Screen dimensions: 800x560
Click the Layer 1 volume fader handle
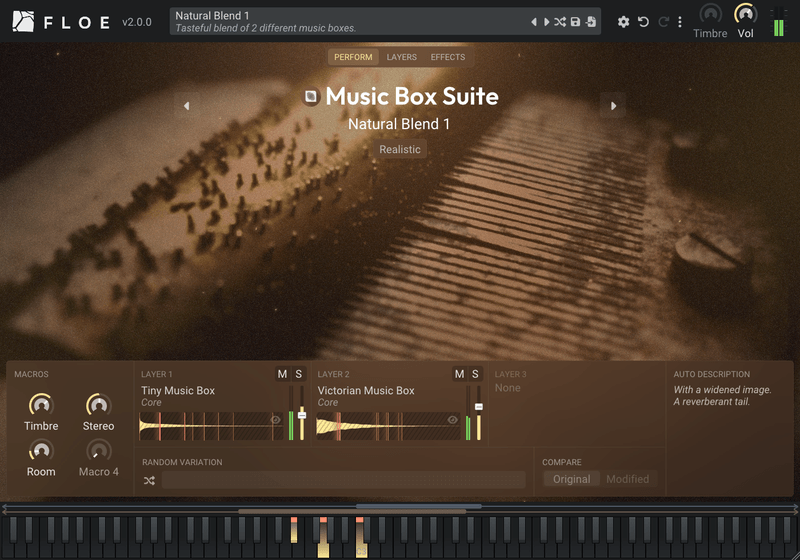tap(302, 415)
